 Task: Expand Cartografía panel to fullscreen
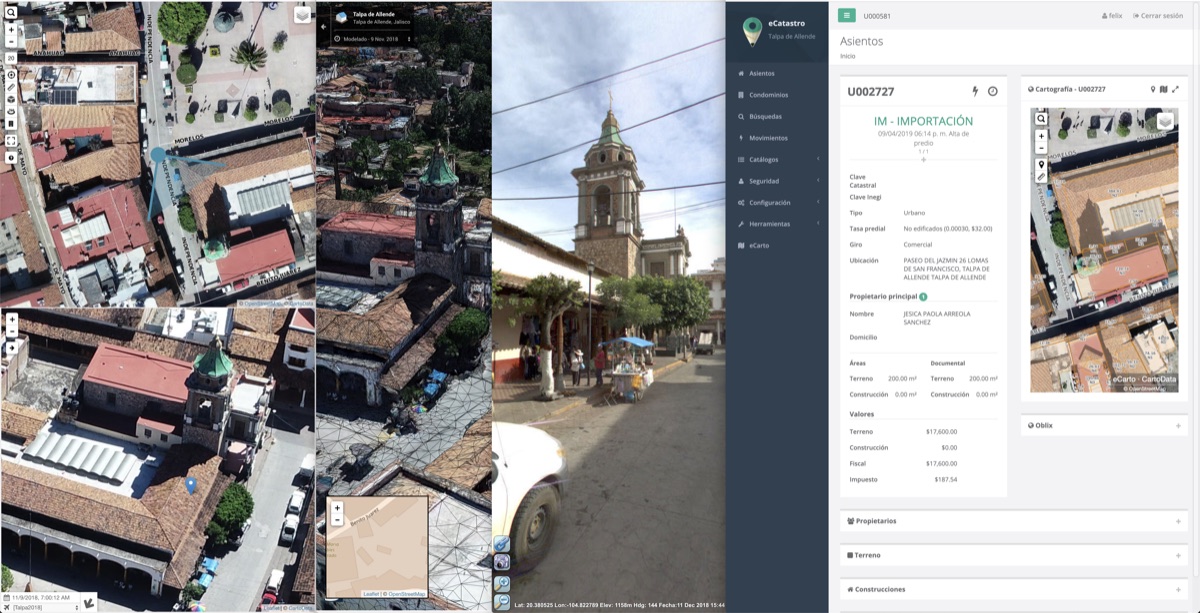tap(1175, 89)
